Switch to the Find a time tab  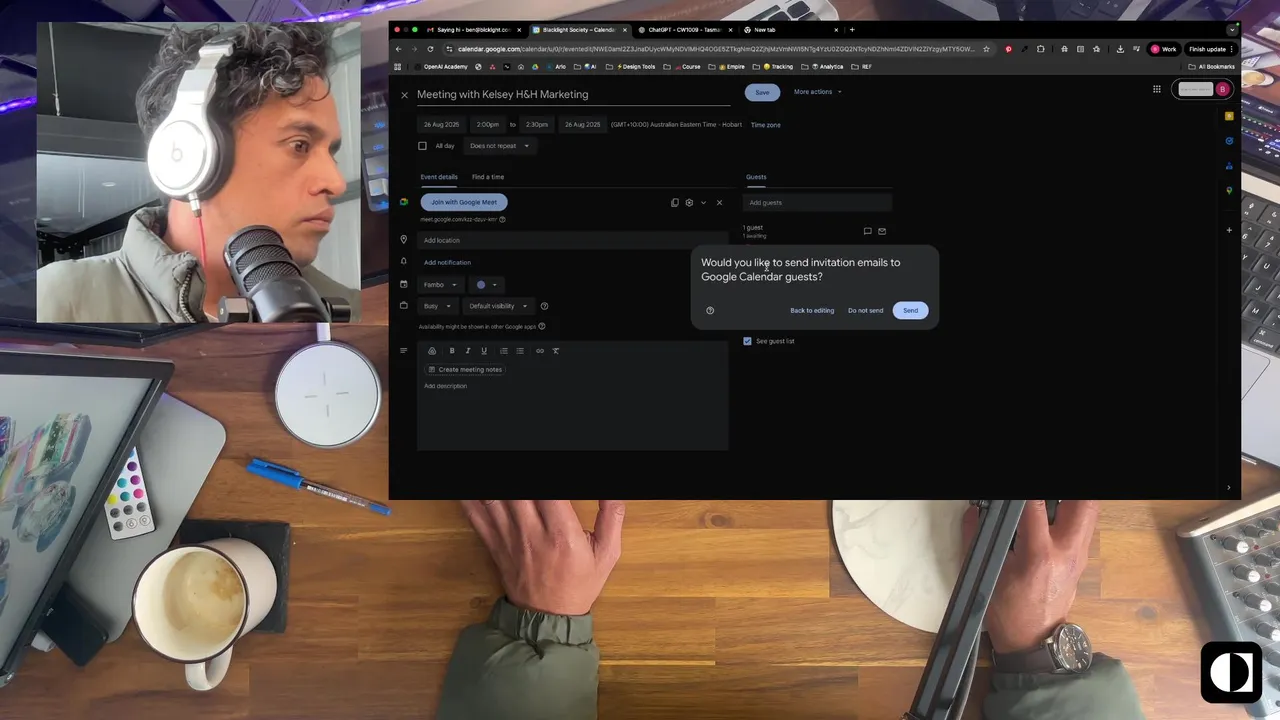pos(488,177)
